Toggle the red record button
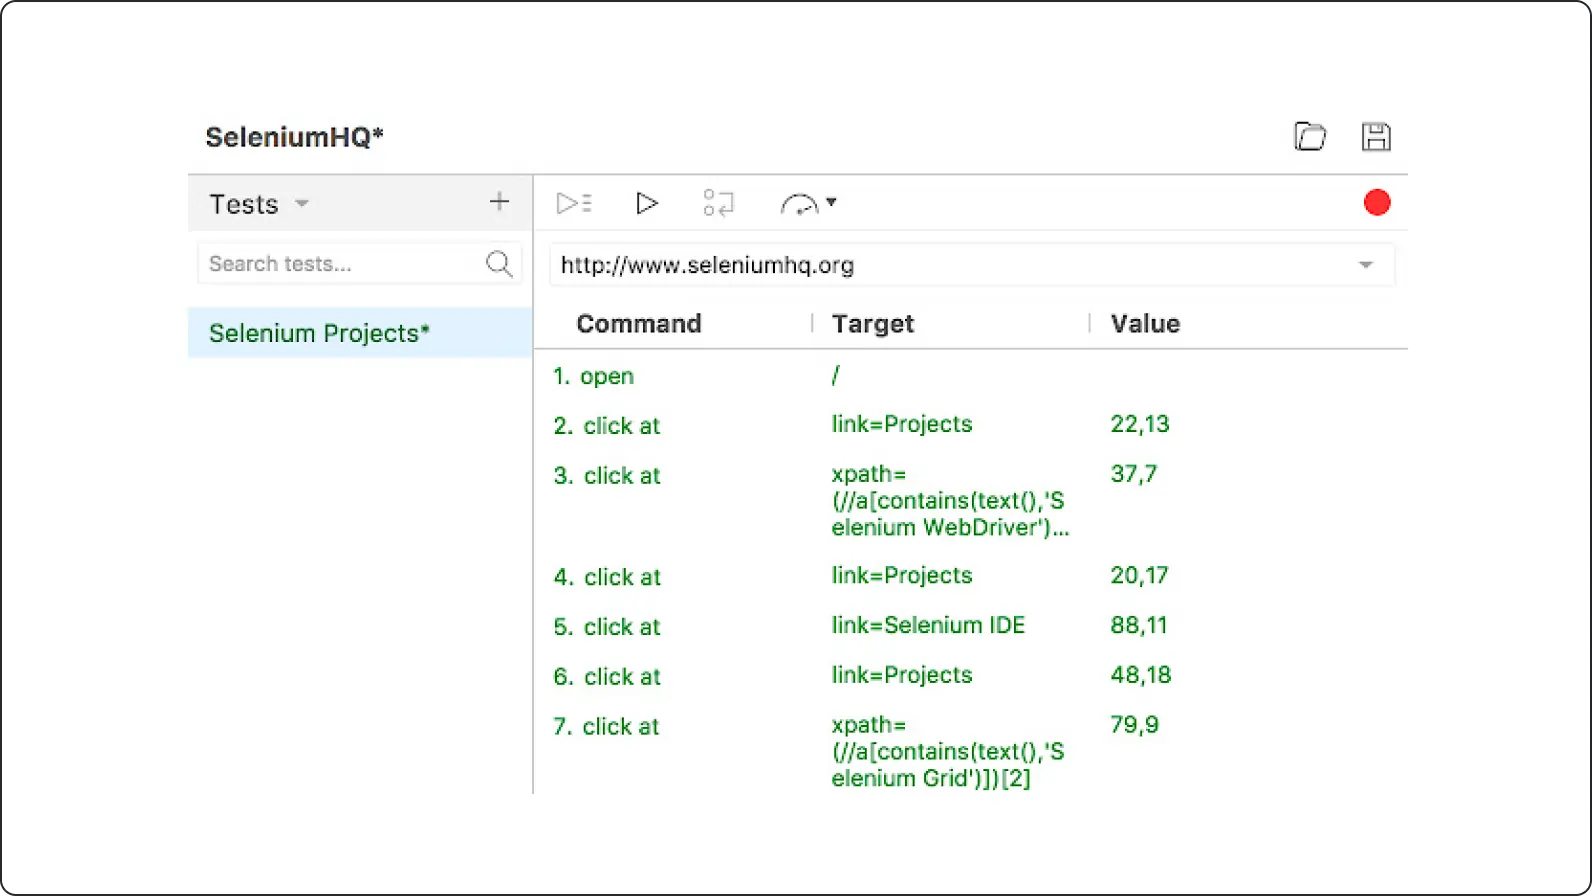This screenshot has width=1592, height=896. 1376,203
